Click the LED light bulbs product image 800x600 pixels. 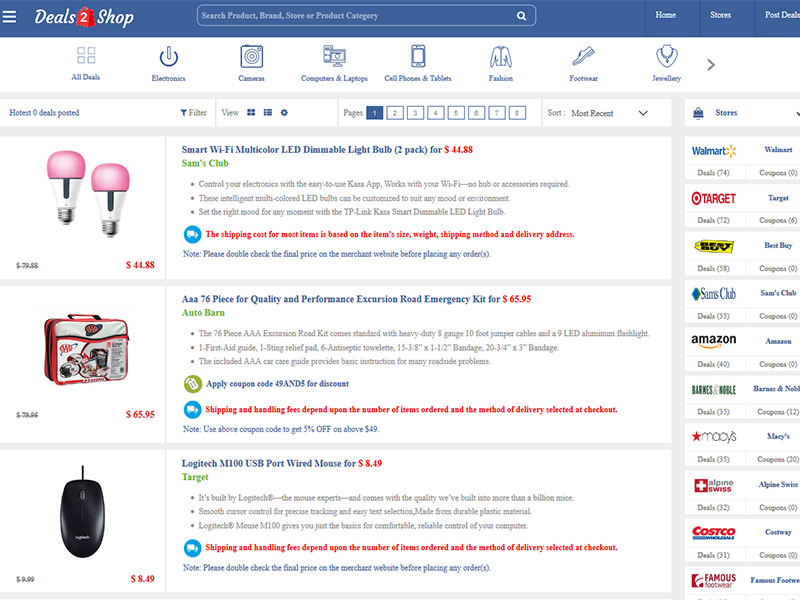click(87, 193)
